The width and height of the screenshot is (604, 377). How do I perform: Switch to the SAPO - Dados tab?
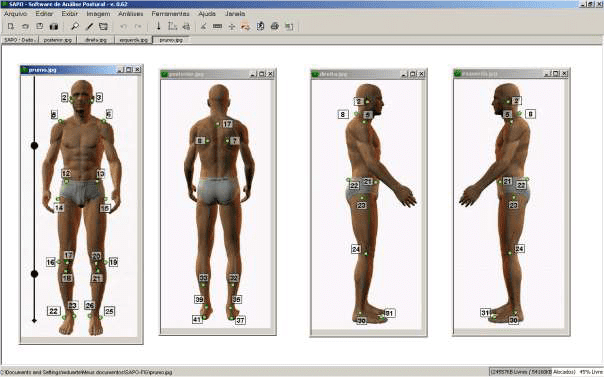click(x=20, y=40)
